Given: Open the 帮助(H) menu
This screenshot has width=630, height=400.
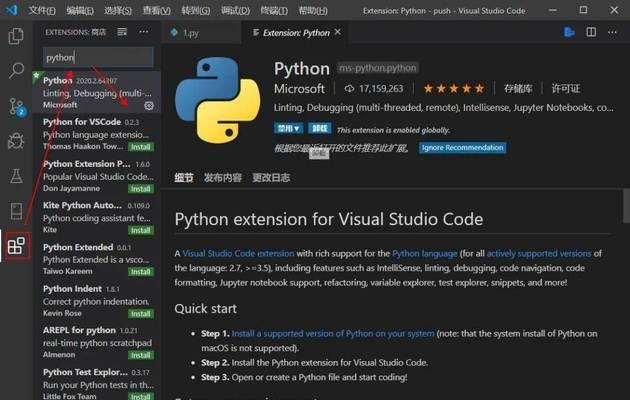Looking at the screenshot, I should (x=313, y=10).
